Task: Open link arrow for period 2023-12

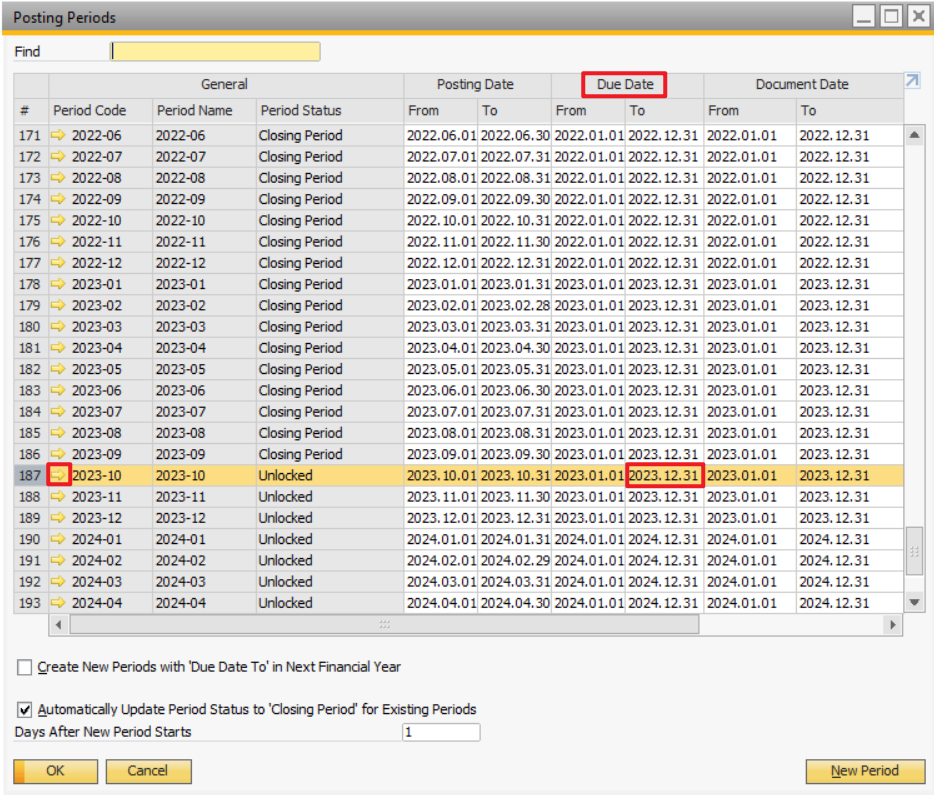Action: (x=58, y=518)
